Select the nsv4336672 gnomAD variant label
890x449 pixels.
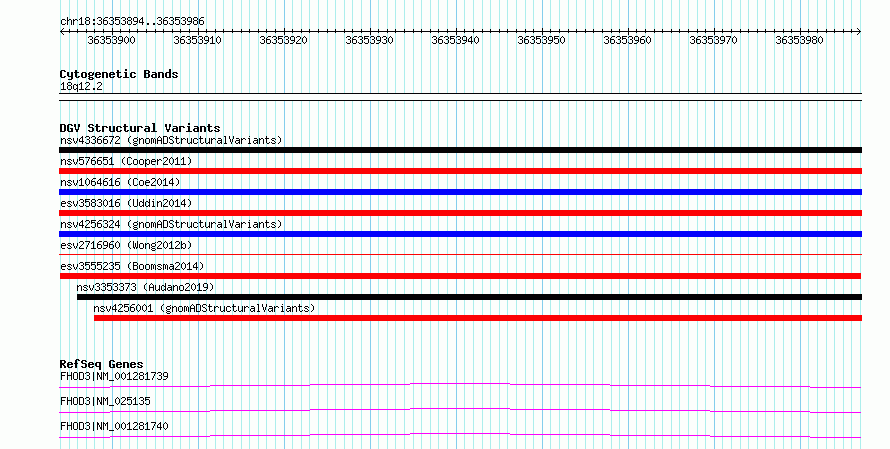pyautogui.click(x=171, y=140)
